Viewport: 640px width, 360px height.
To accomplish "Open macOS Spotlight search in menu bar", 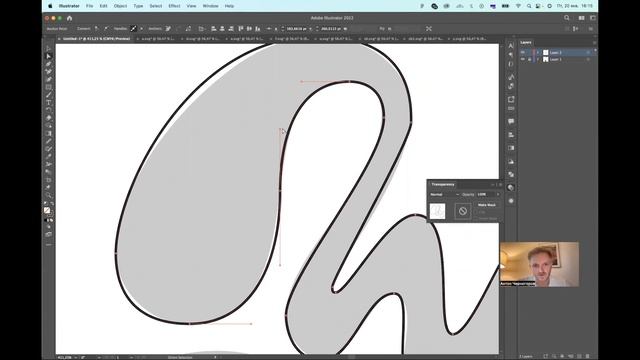I will pyautogui.click(x=529, y=6).
